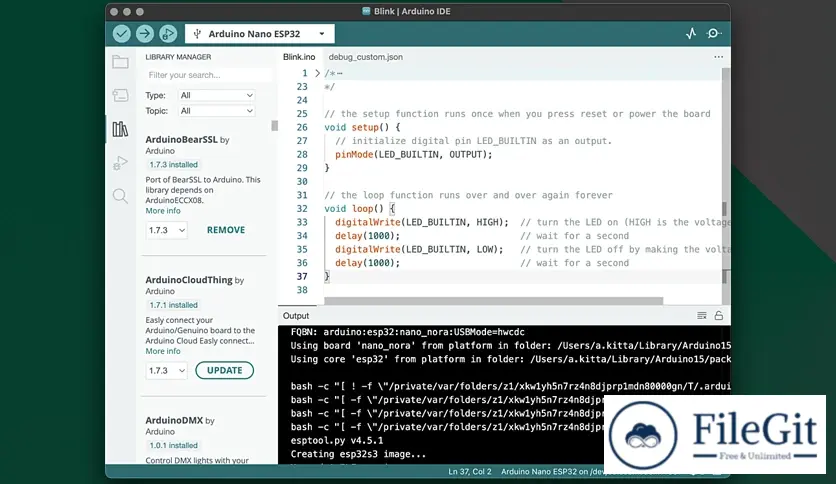Click the pinMode(LED_BUILTIN, OUTPUT) code line
The width and height of the screenshot is (836, 484).
point(414,155)
